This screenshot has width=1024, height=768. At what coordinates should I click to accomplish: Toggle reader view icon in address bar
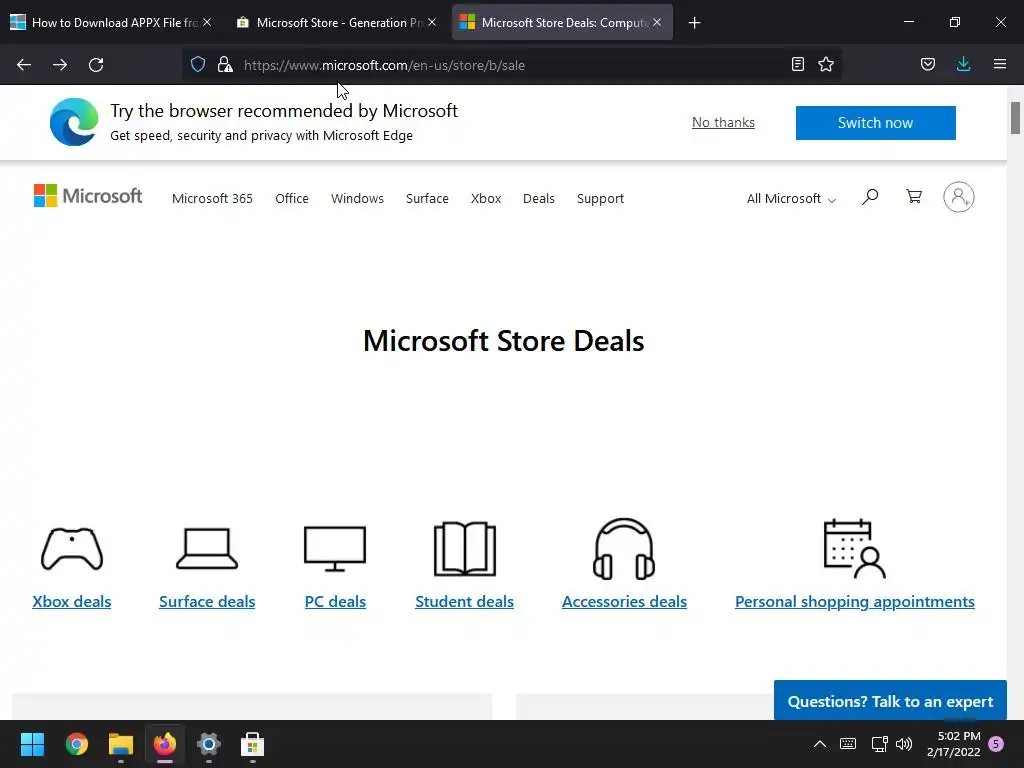coord(797,64)
